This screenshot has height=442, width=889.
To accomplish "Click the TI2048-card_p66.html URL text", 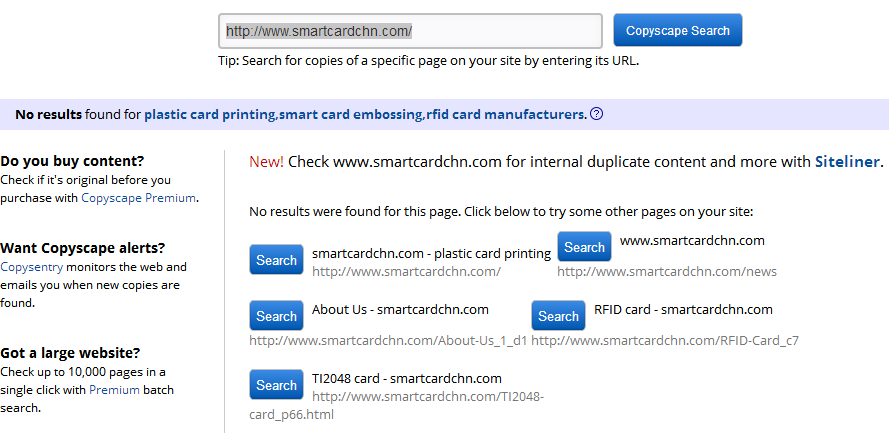I will tap(397, 405).
